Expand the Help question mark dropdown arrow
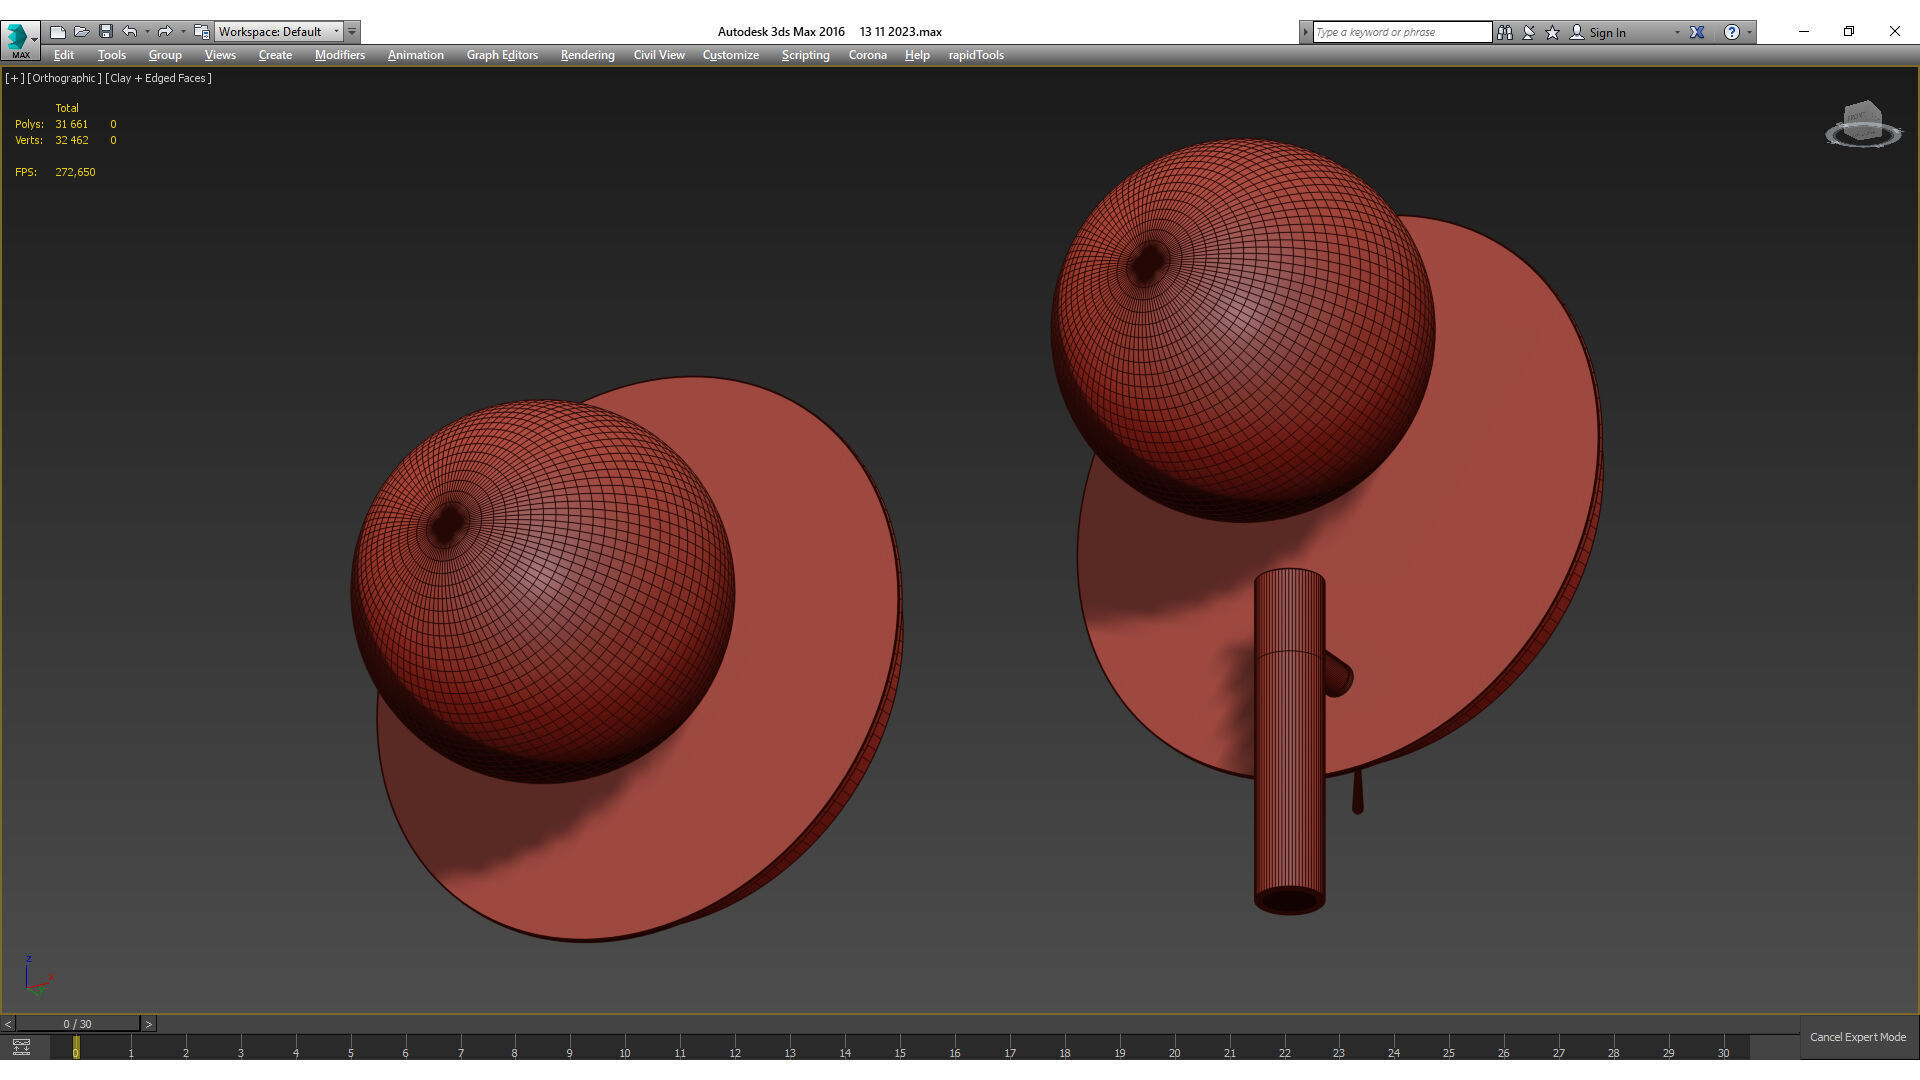The height and width of the screenshot is (1080, 1920). click(1749, 32)
